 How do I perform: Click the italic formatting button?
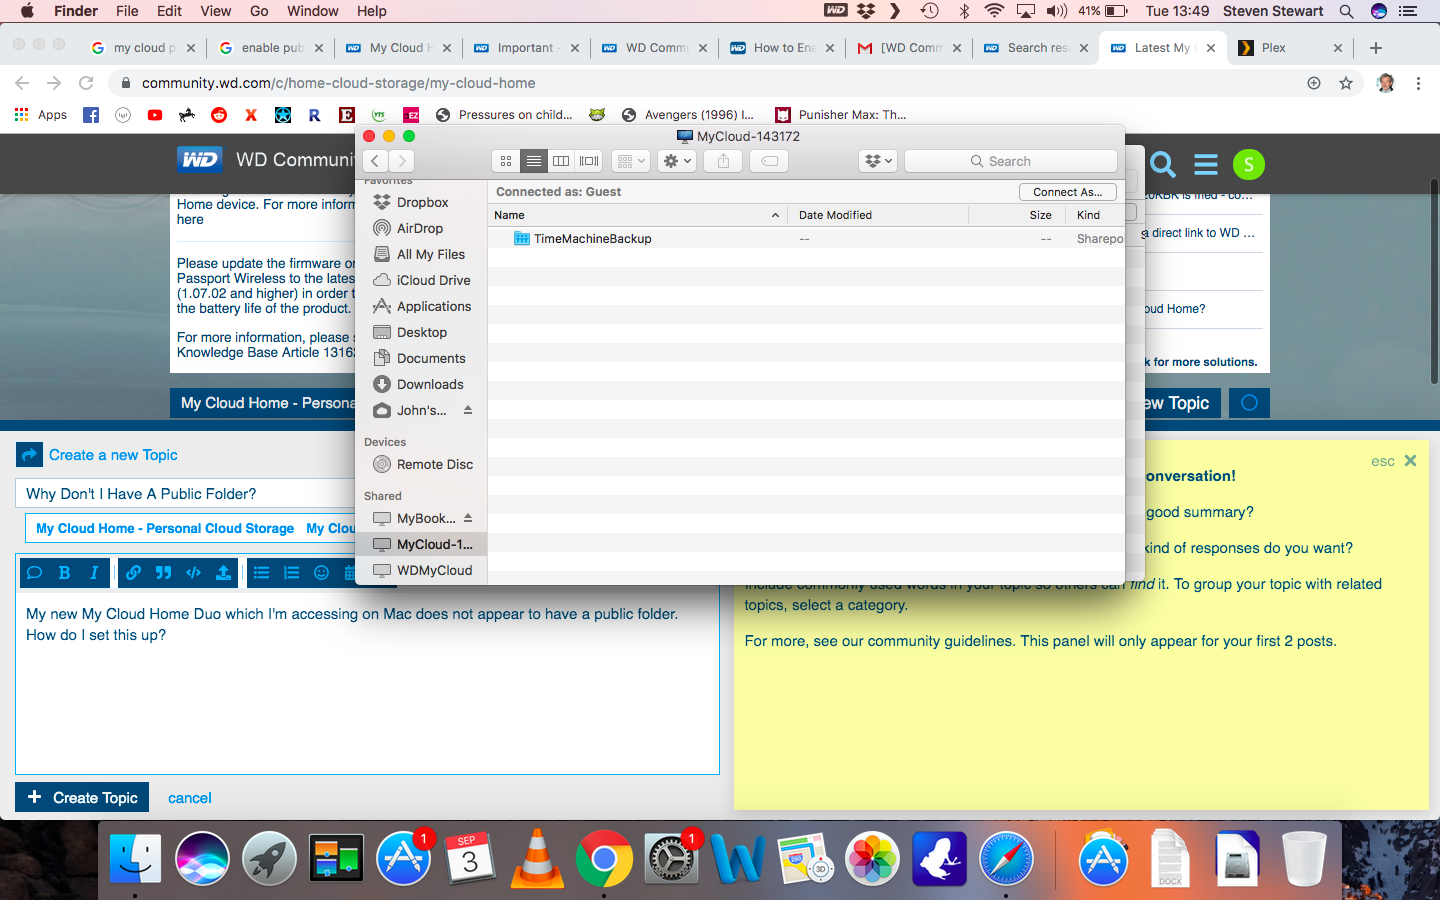[x=94, y=573]
